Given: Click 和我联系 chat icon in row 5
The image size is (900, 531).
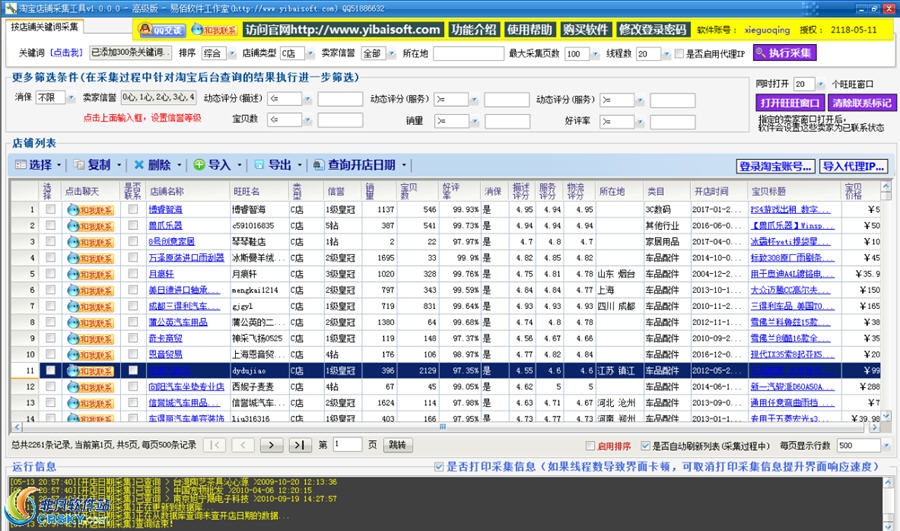Looking at the screenshot, I should tap(90, 274).
